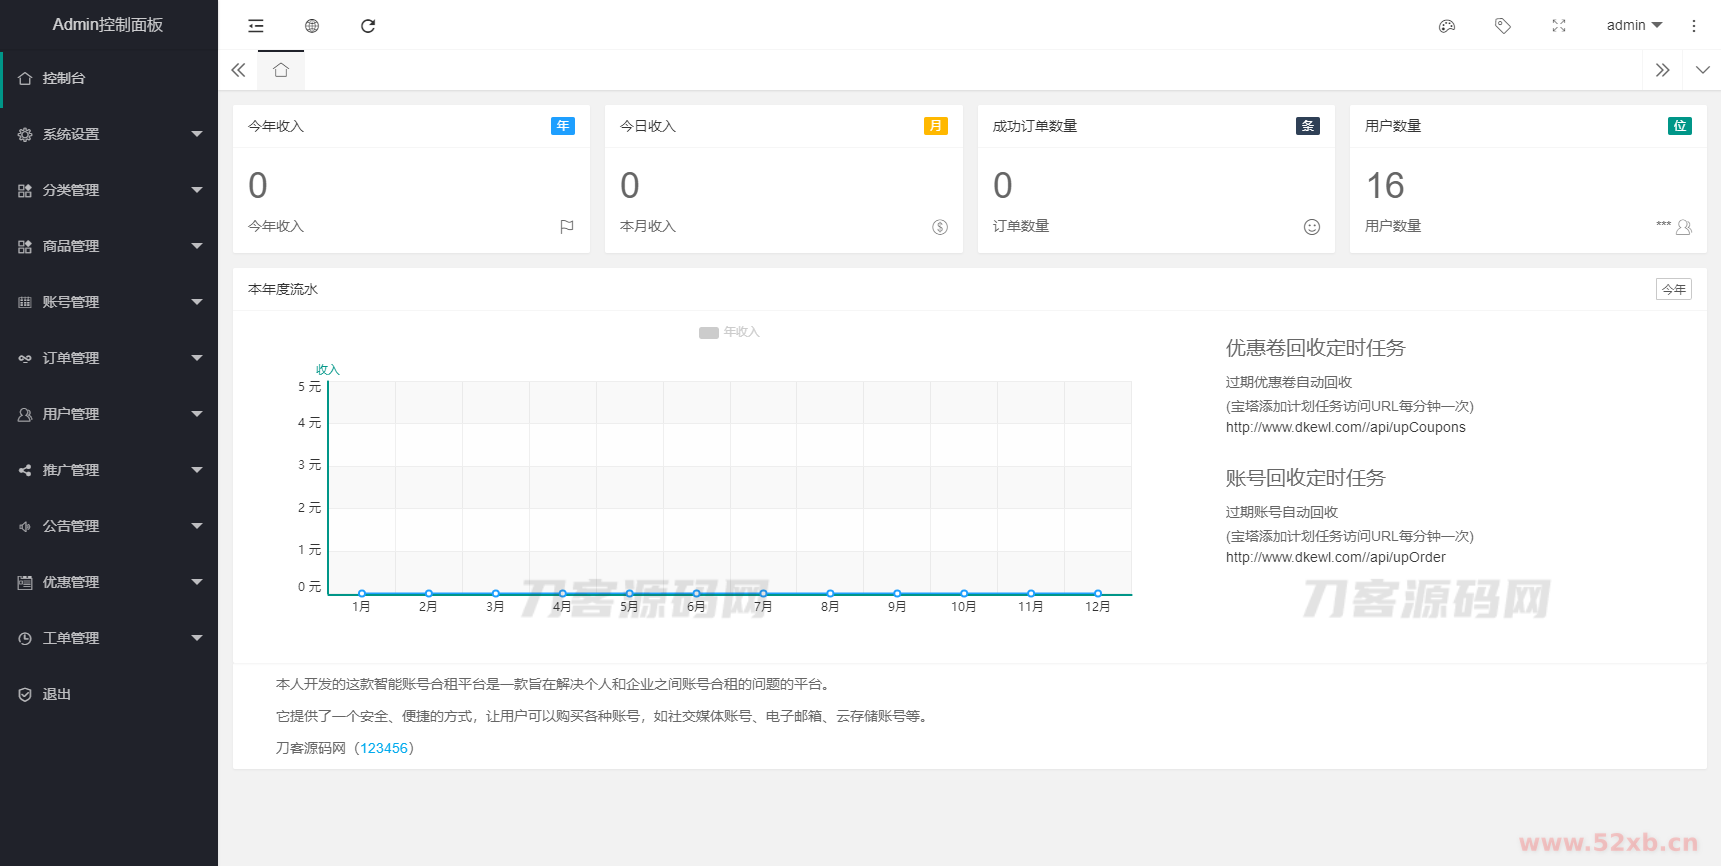
Task: Click the 退出 logout item
Action: point(57,694)
